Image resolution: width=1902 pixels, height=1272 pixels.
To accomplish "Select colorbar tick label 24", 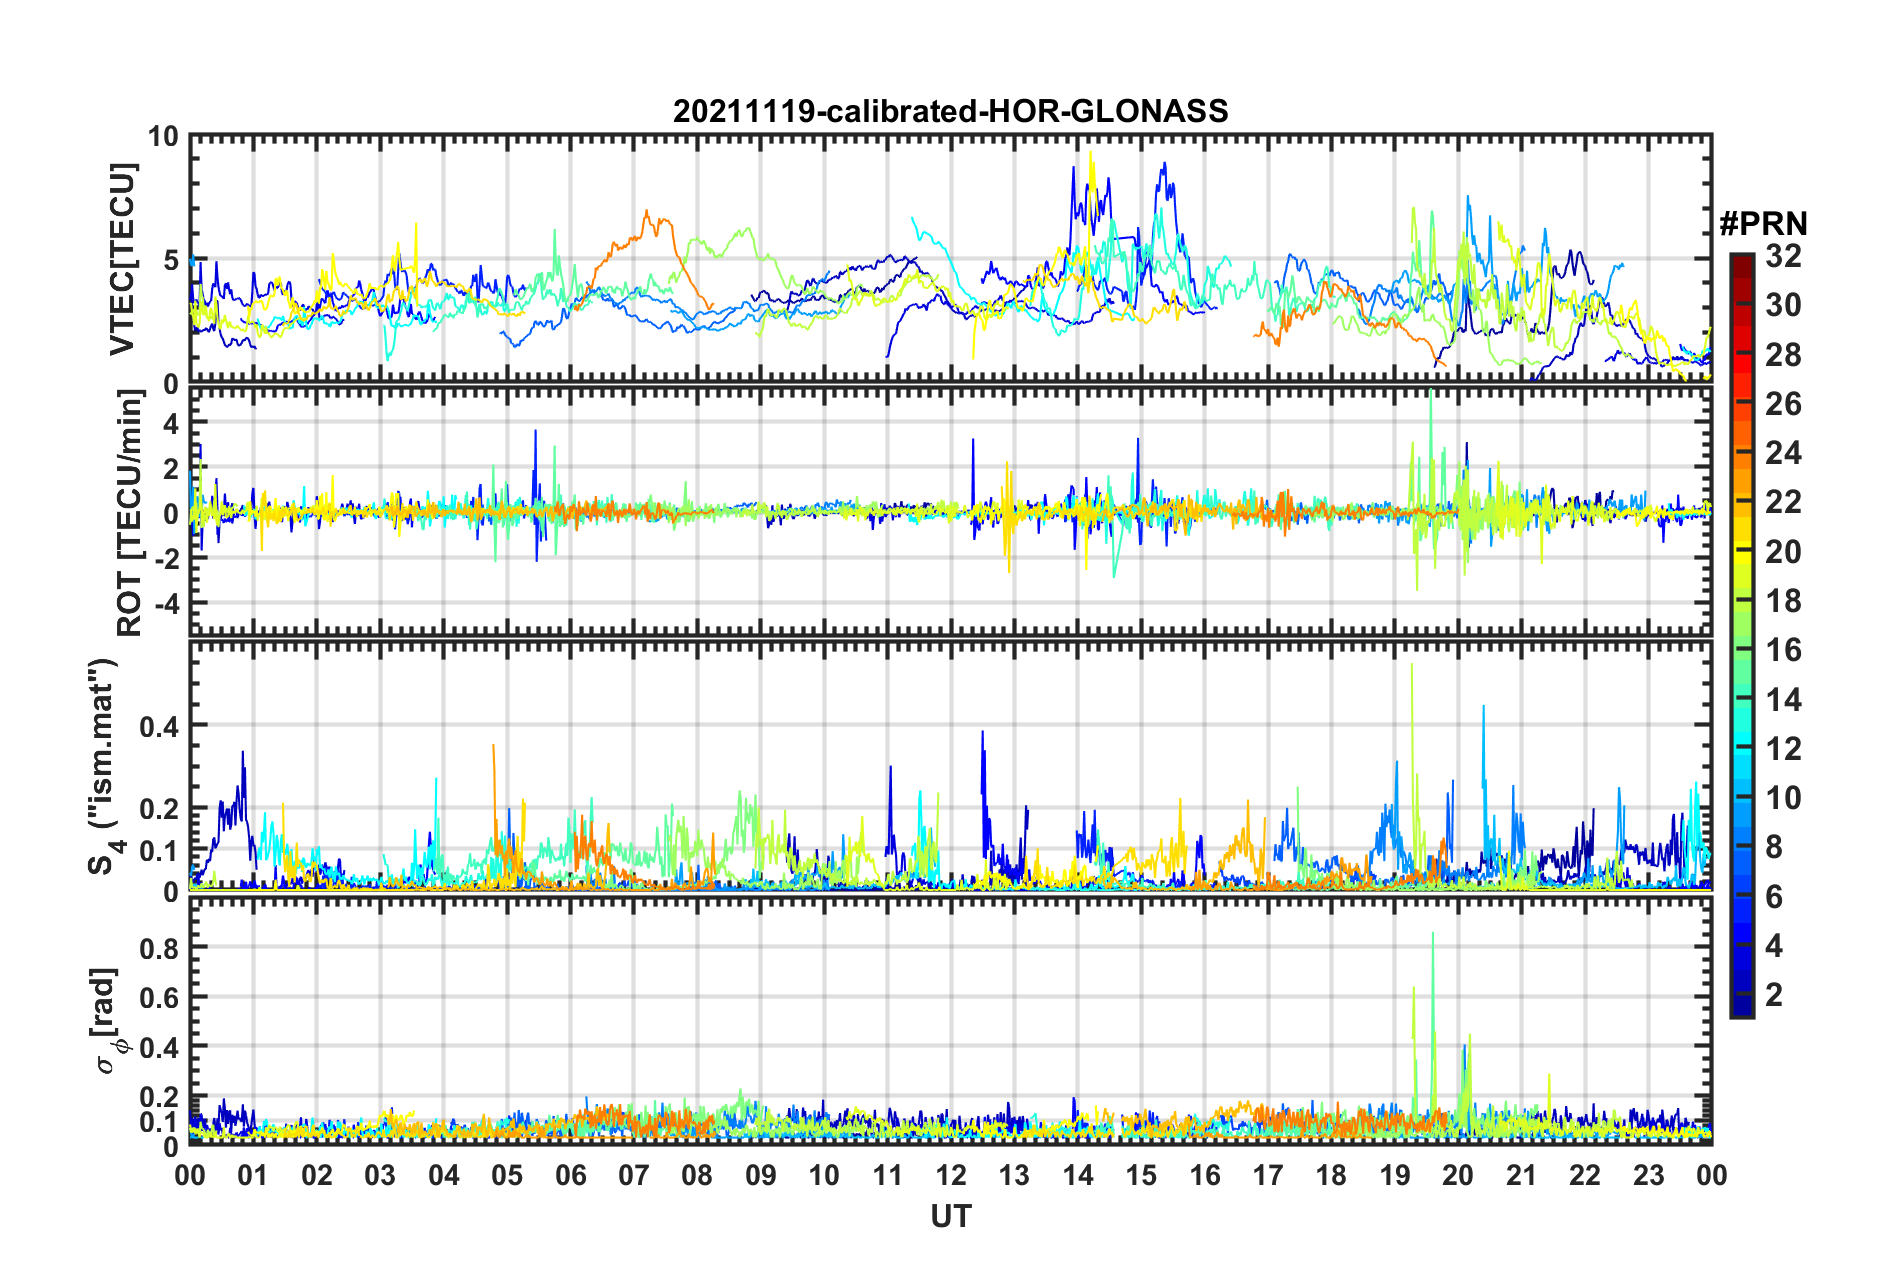I will point(1783,453).
